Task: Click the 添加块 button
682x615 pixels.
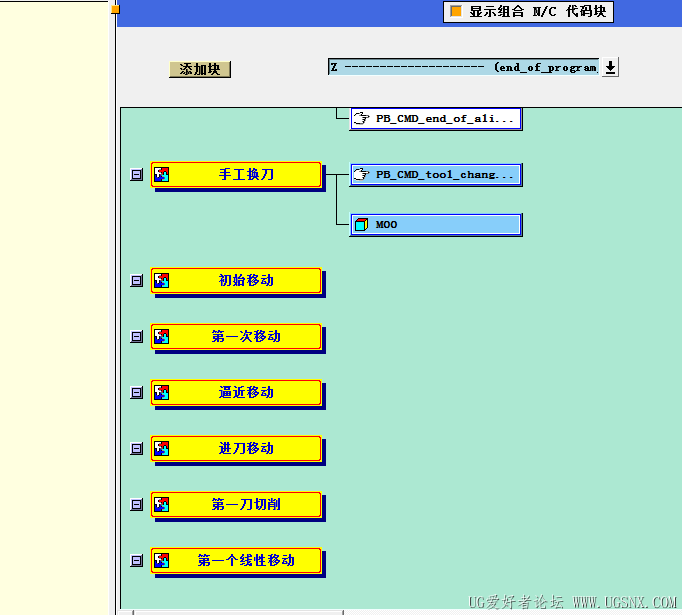Action: click(x=200, y=69)
